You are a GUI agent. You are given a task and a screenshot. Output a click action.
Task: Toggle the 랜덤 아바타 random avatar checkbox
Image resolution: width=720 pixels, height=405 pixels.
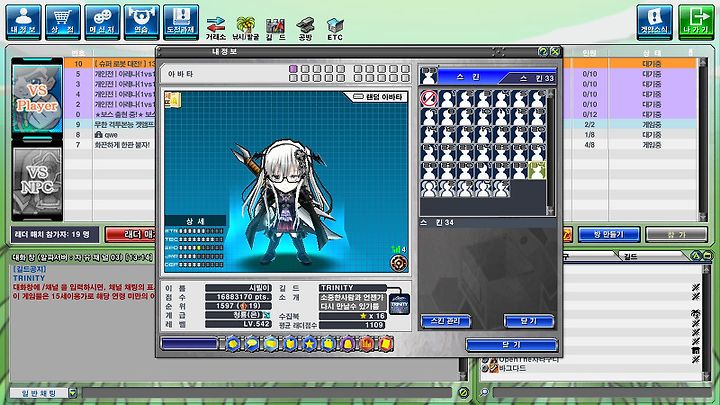[358, 97]
